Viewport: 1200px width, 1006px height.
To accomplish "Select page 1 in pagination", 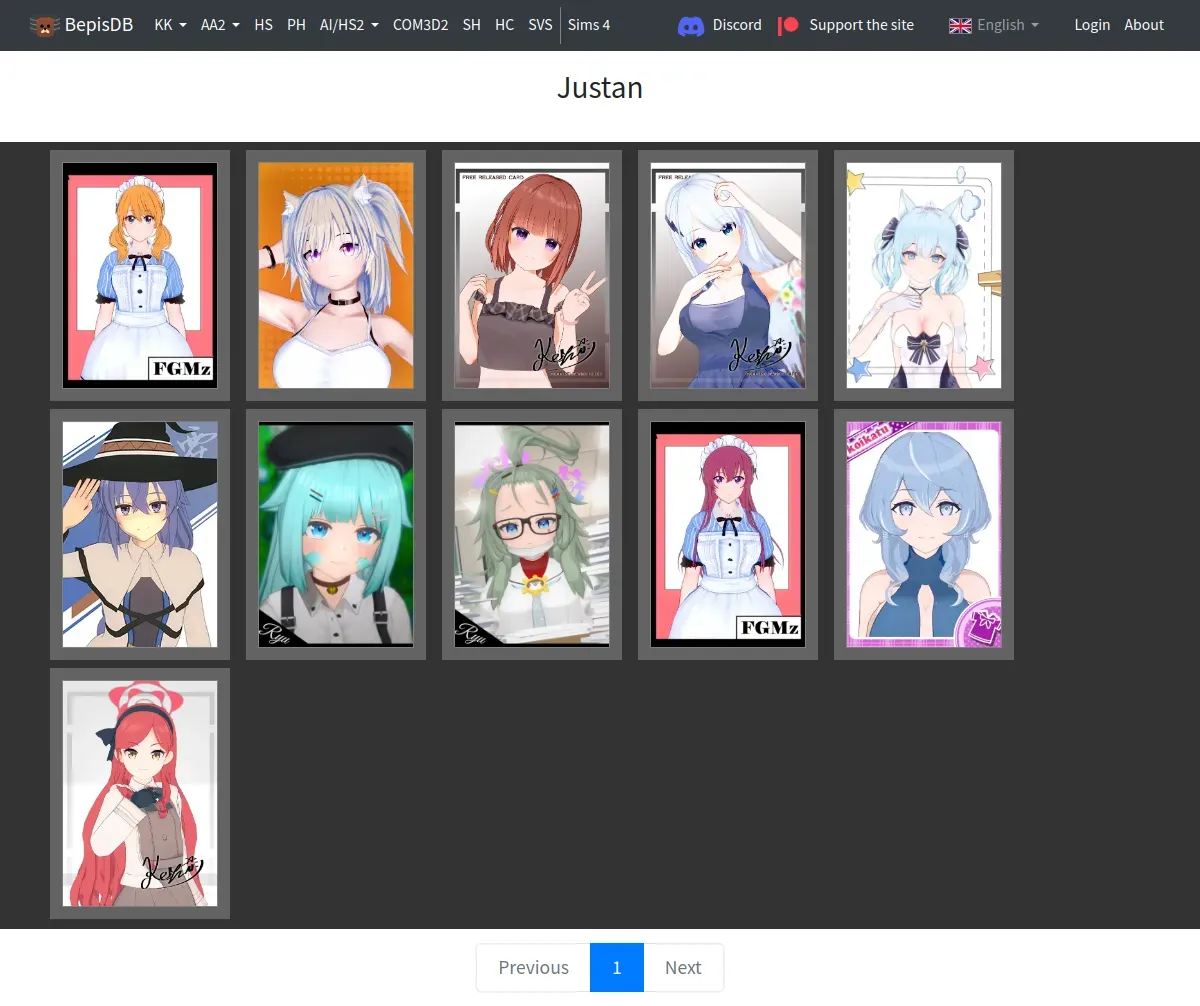I will 617,967.
